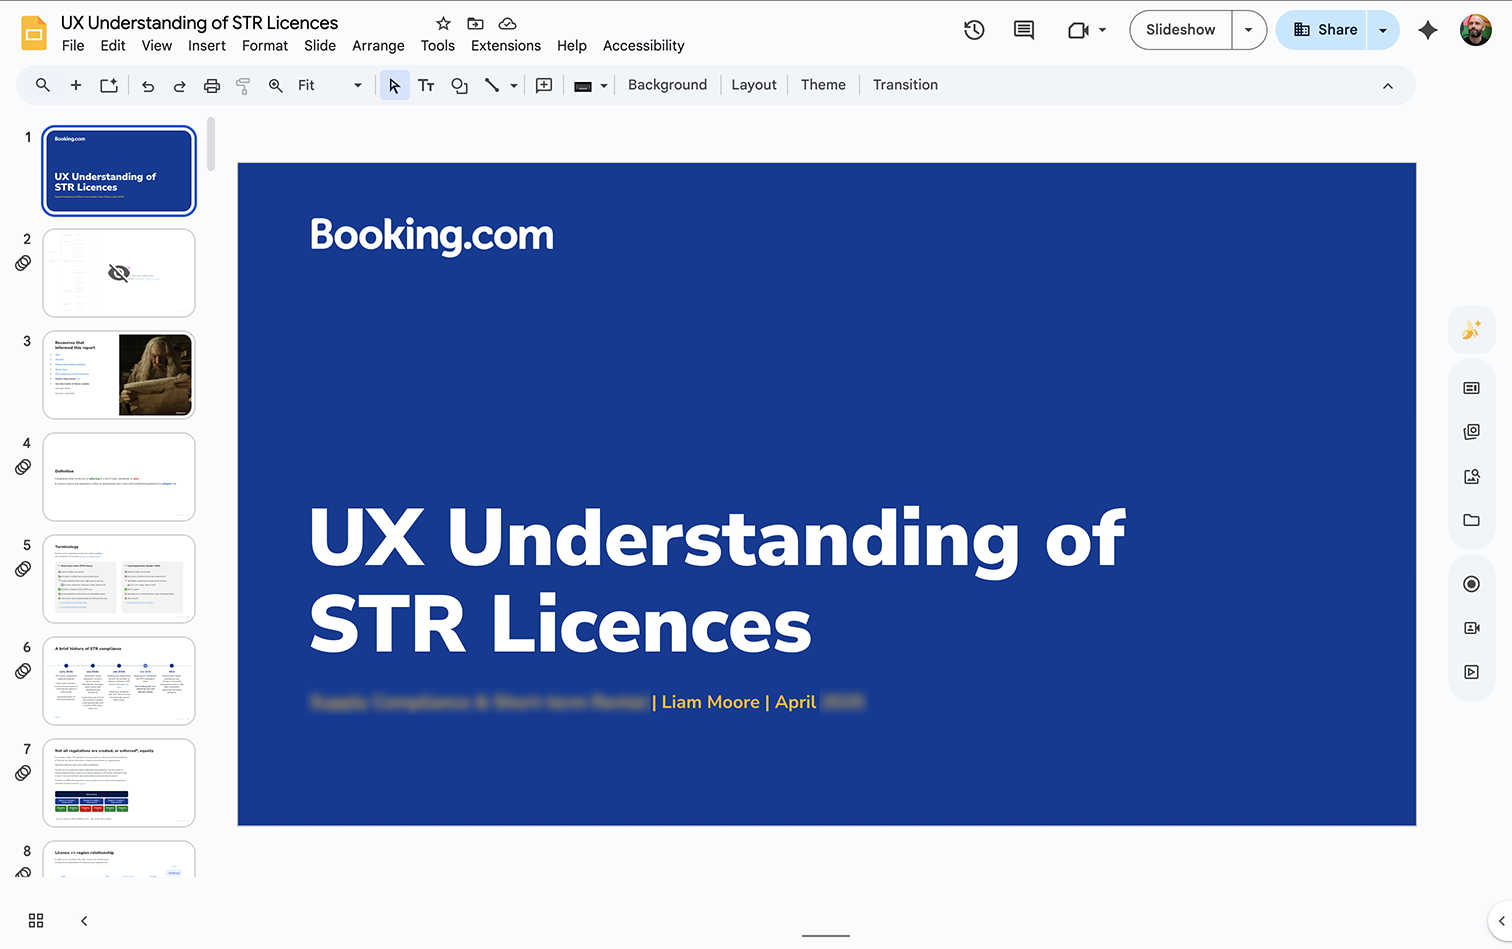Viewport: 1512px width, 949px height.
Task: Open version history via the clock icon
Action: click(973, 30)
